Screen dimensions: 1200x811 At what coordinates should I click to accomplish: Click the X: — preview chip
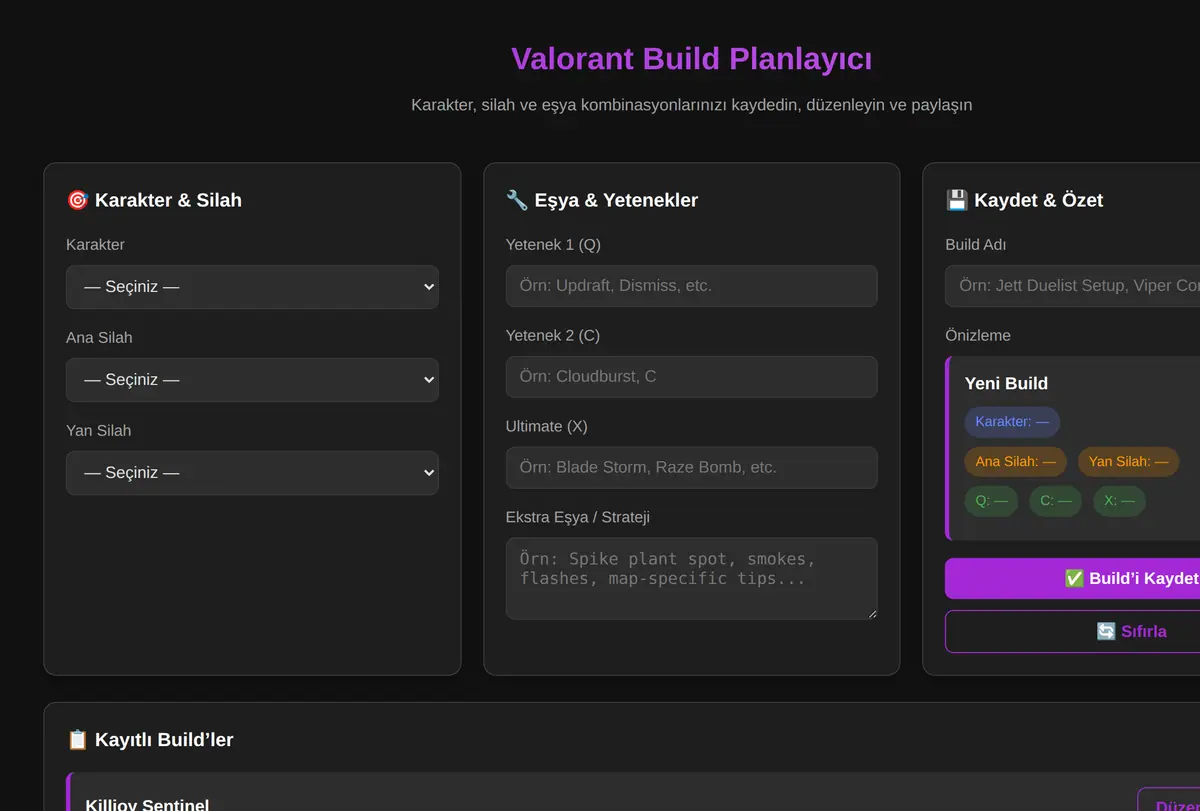pyautogui.click(x=1119, y=501)
